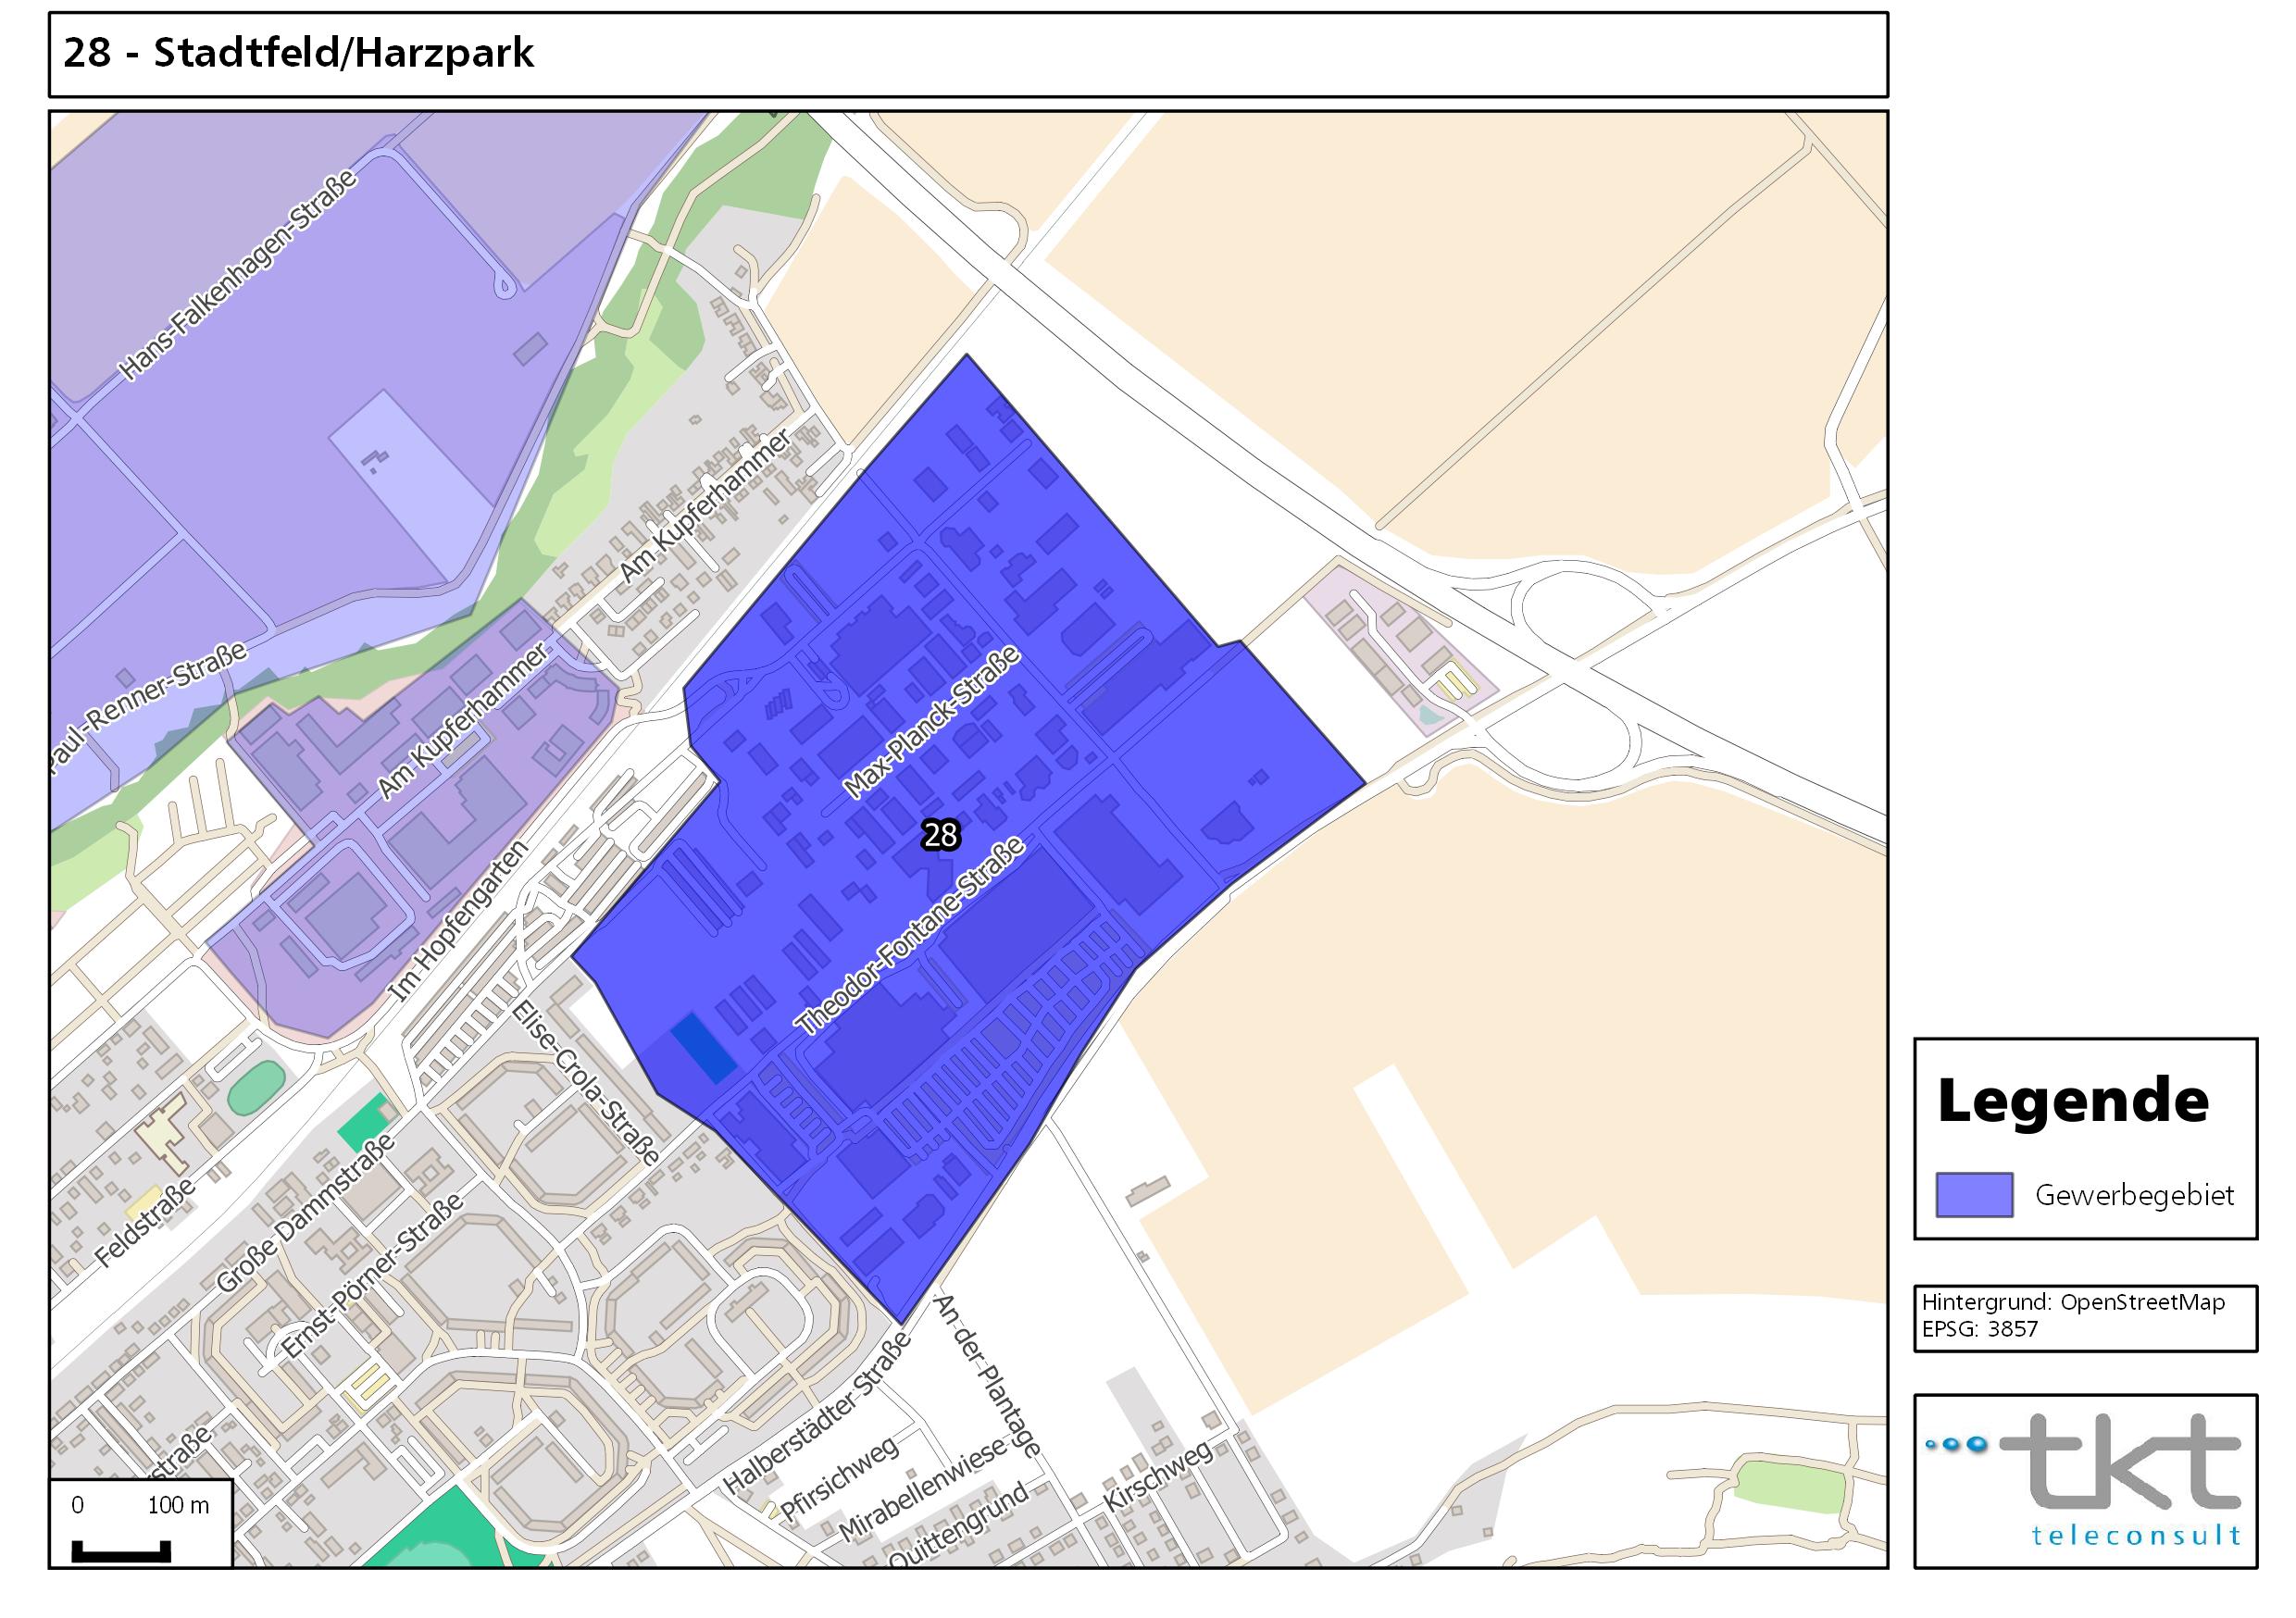2296x1618 pixels.
Task: Click the upper 'Am Kupferhammer' label
Action: click(x=705, y=507)
